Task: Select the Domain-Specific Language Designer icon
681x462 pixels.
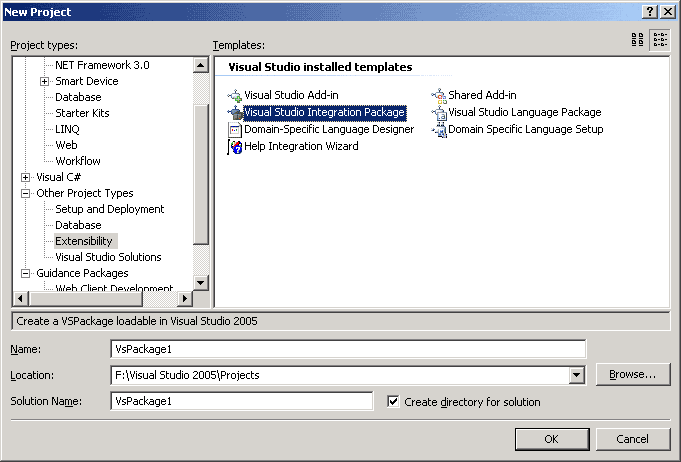Action: [x=235, y=129]
